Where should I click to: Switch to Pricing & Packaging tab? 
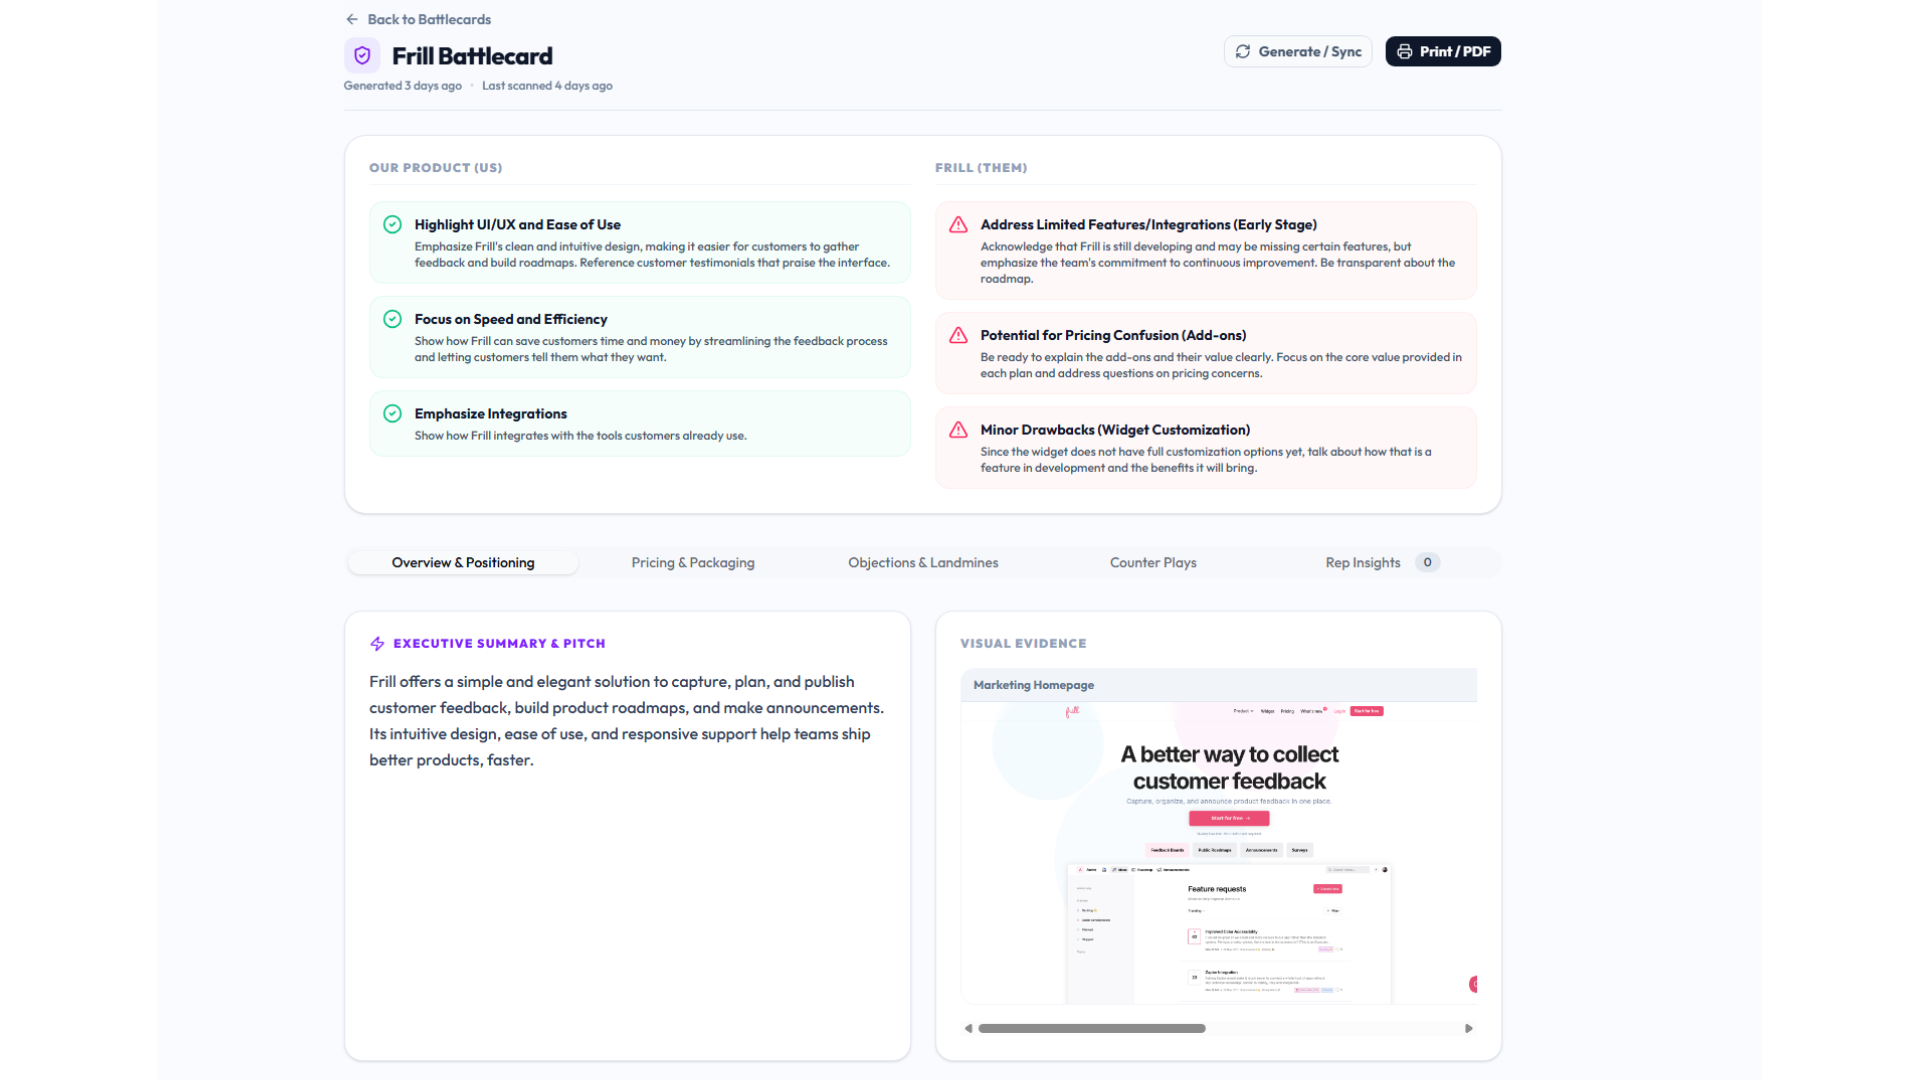tap(692, 563)
